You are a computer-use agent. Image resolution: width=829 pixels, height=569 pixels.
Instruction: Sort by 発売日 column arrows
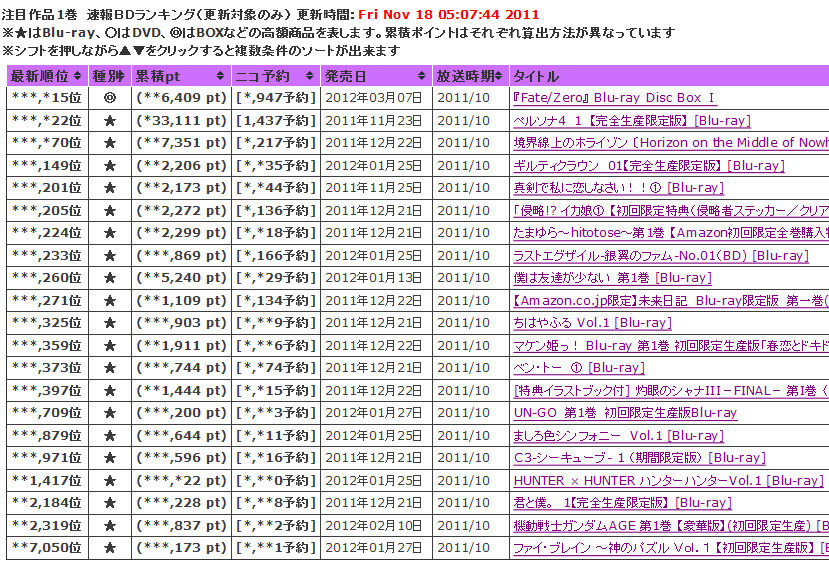[421, 76]
